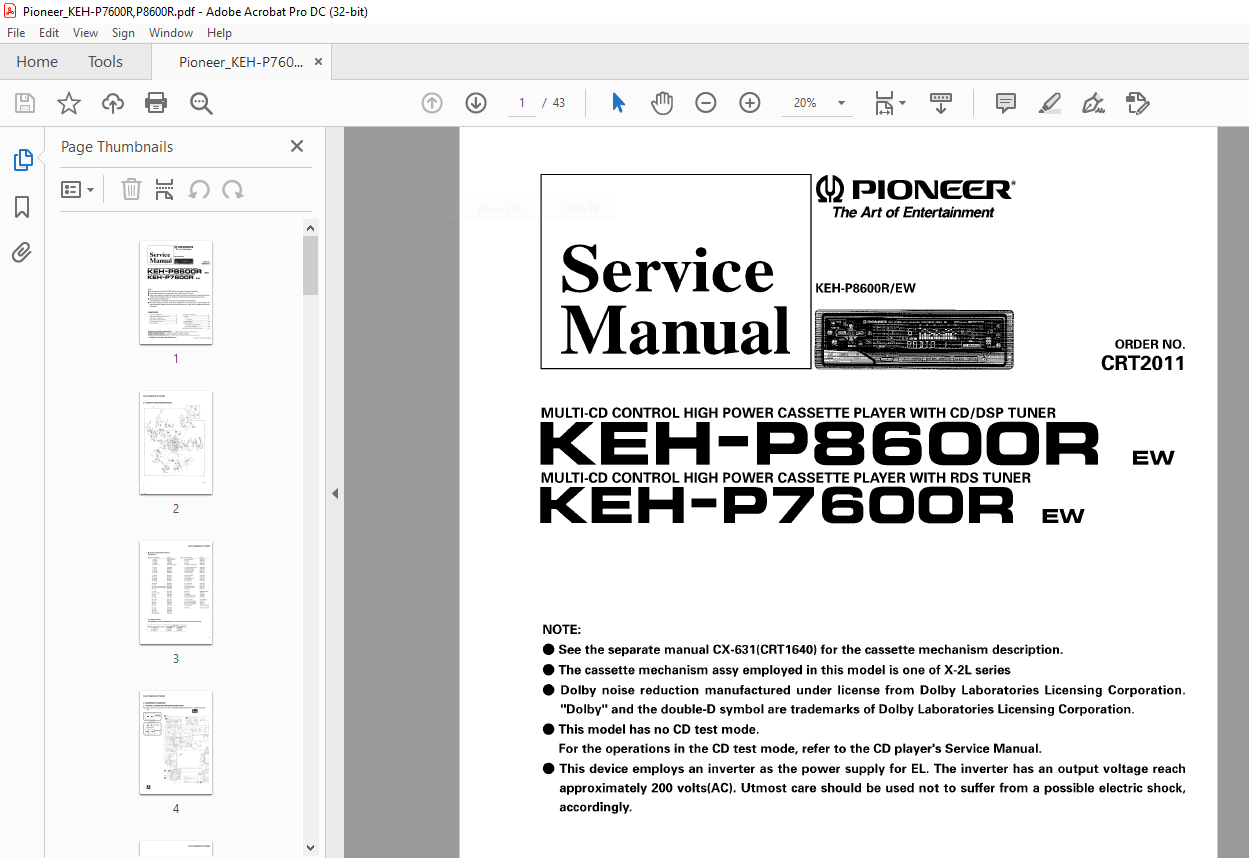1249x858 pixels.
Task: Open the Edit menu
Action: click(49, 33)
